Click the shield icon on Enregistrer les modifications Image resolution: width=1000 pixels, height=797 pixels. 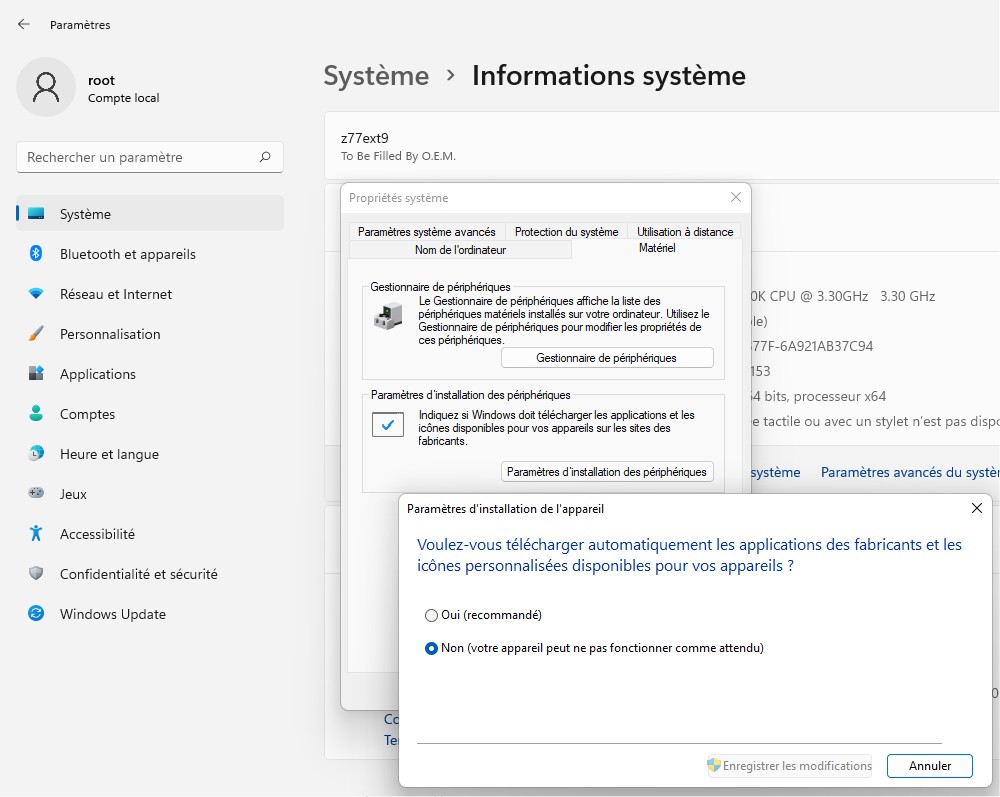pos(714,765)
